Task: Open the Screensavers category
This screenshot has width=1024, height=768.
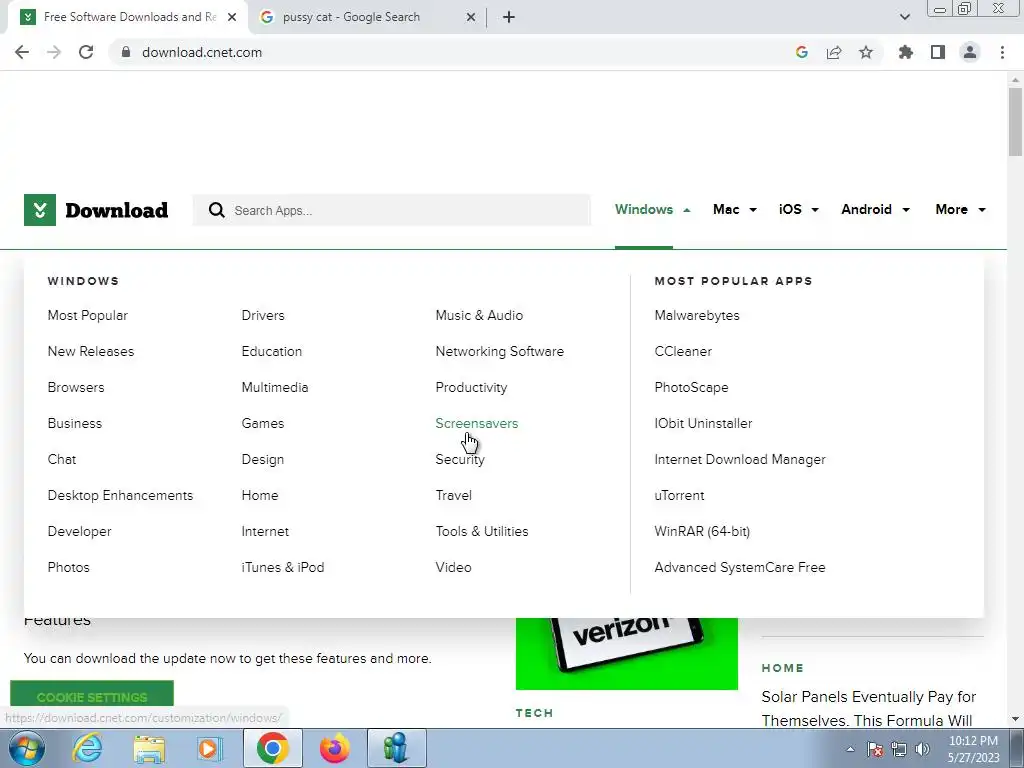Action: coord(477,423)
